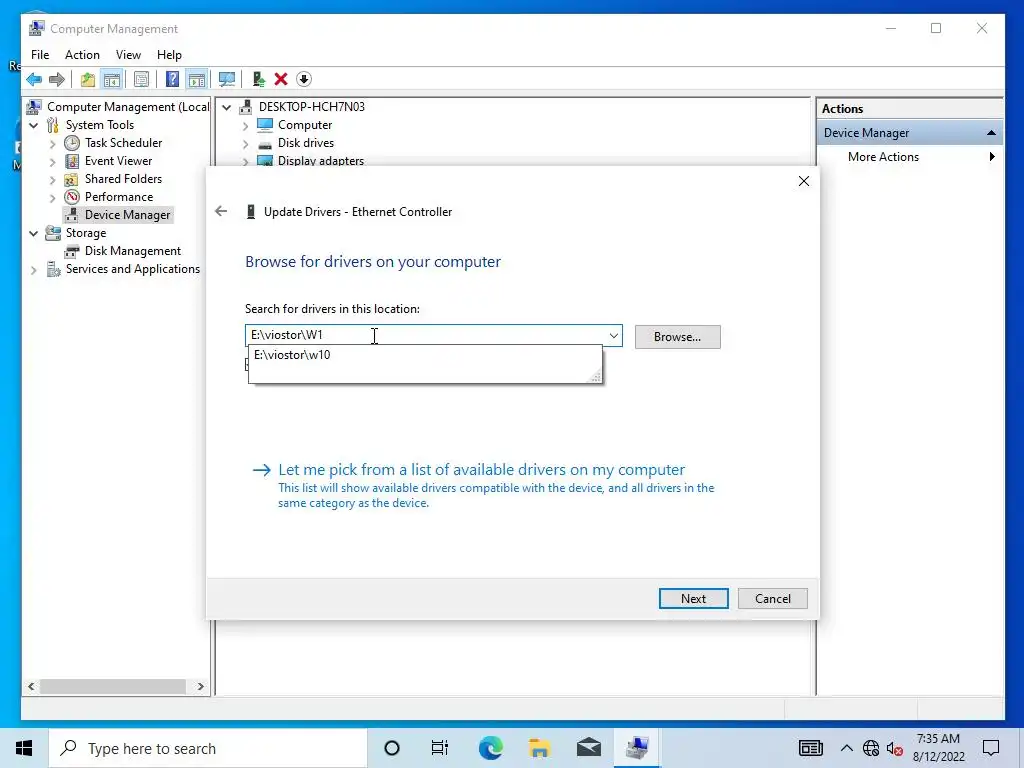Open driver location combo box dropdown arrow

tap(613, 336)
